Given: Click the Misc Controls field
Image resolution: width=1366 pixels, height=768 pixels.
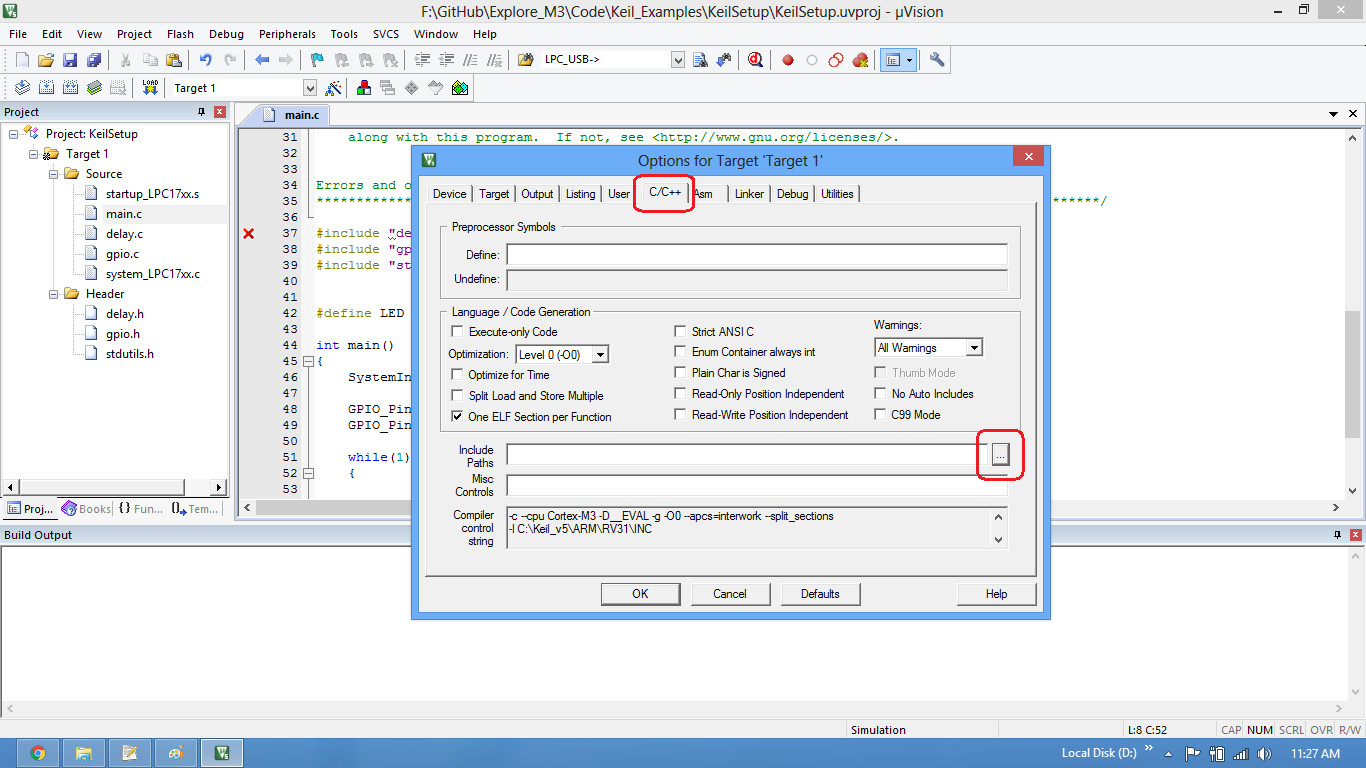Looking at the screenshot, I should (757, 486).
